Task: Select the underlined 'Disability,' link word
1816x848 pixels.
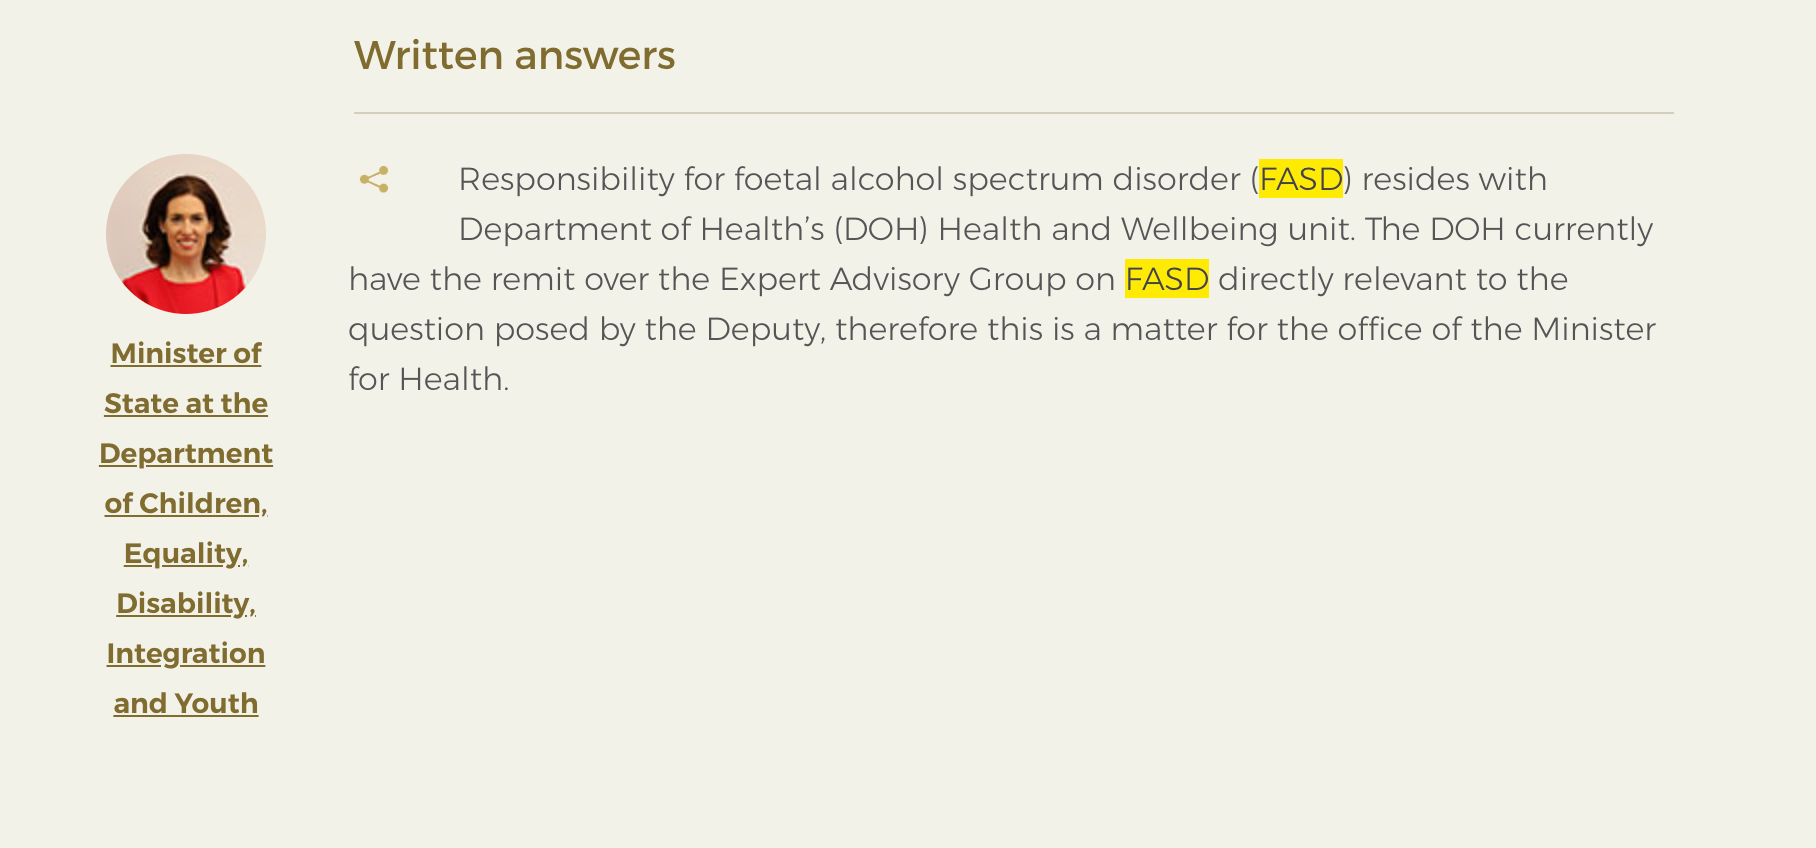Action: [x=186, y=603]
